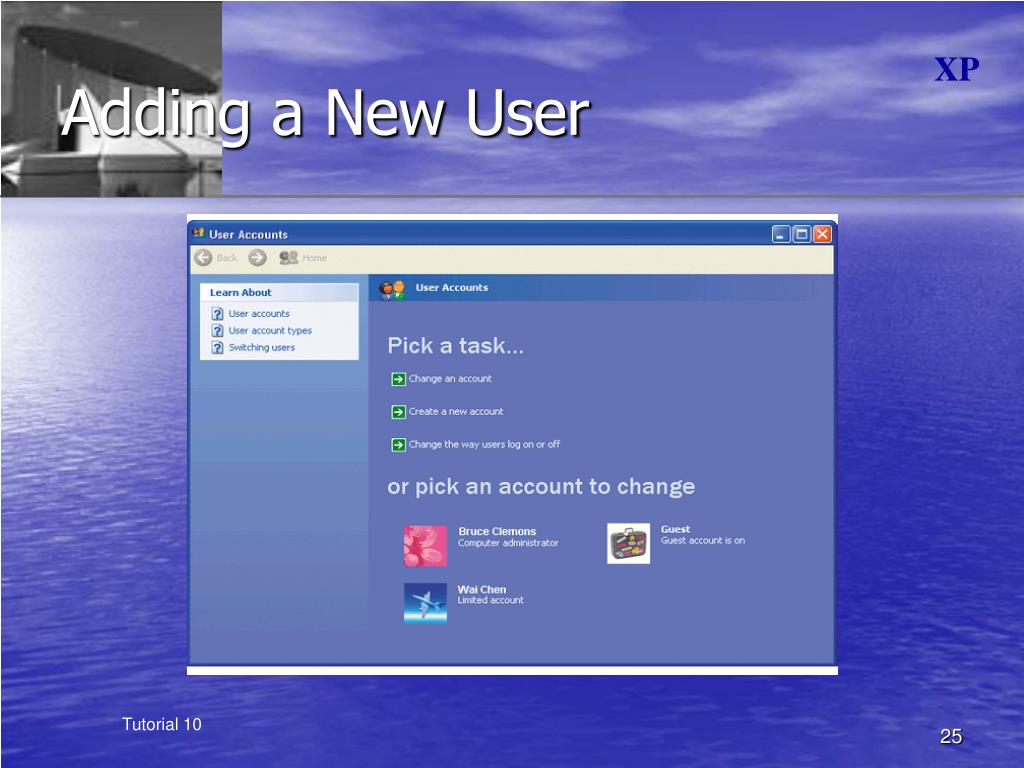Click green arrow icon next to Create a new account
Screen dimensions: 1024x768
[398, 412]
